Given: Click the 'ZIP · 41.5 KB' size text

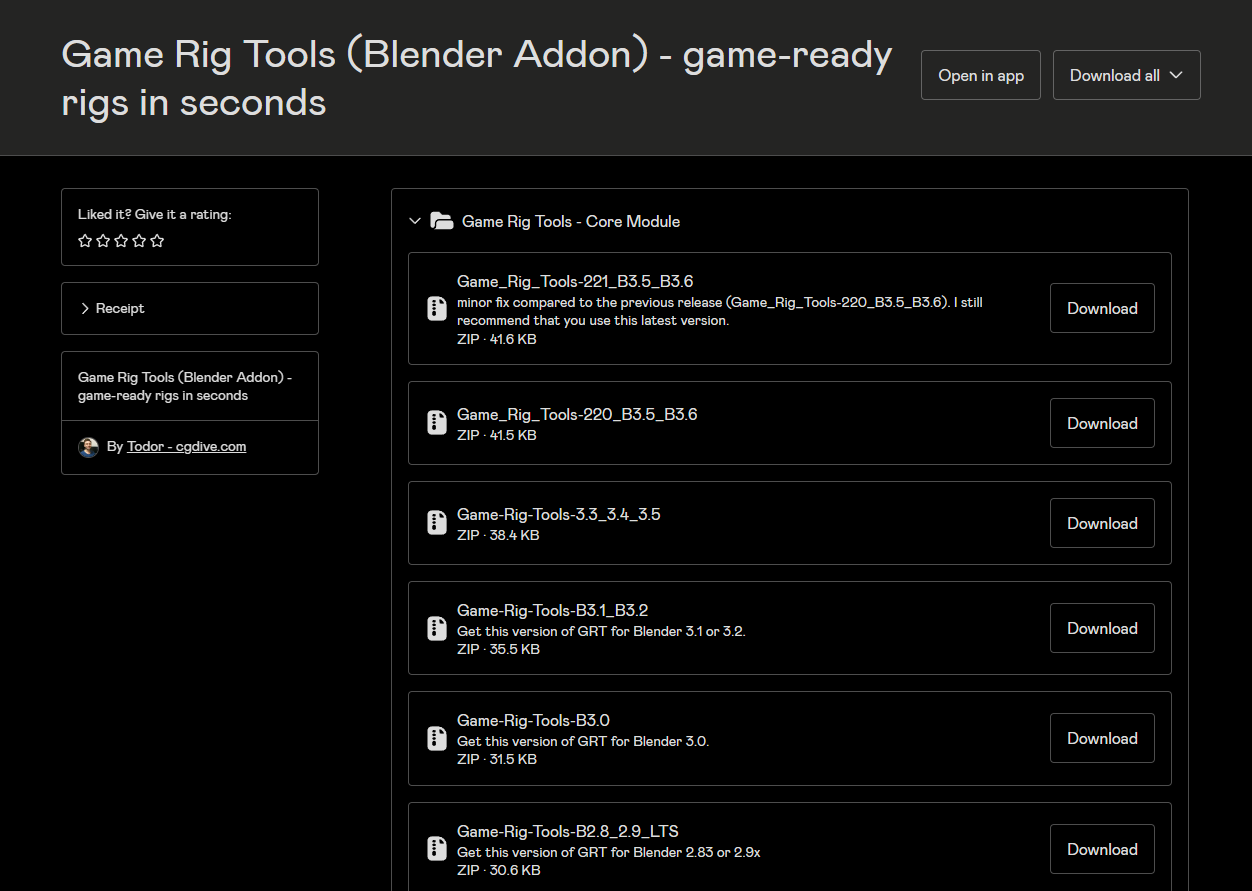Looking at the screenshot, I should (497, 435).
